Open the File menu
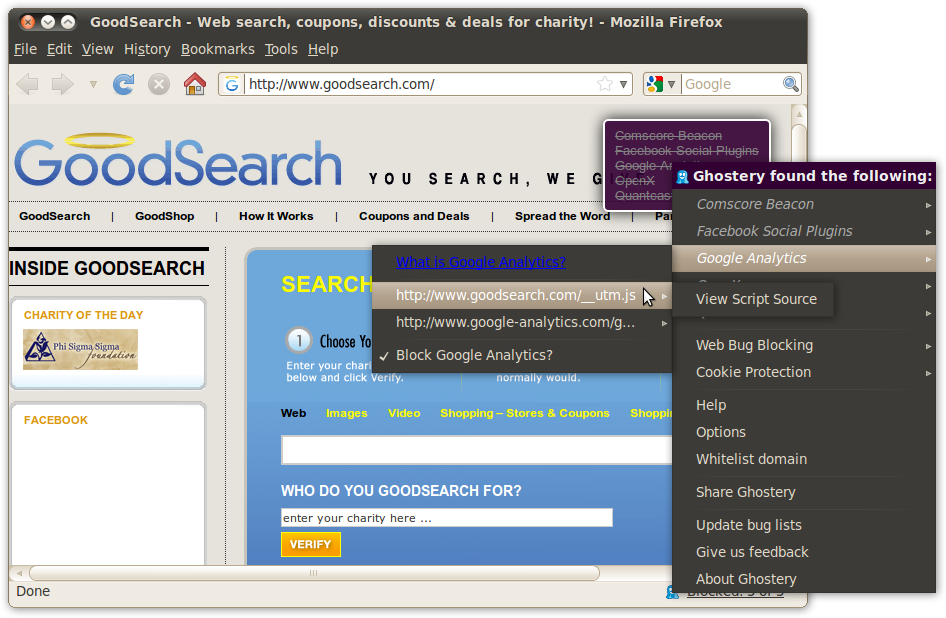The image size is (946, 618). [x=25, y=49]
